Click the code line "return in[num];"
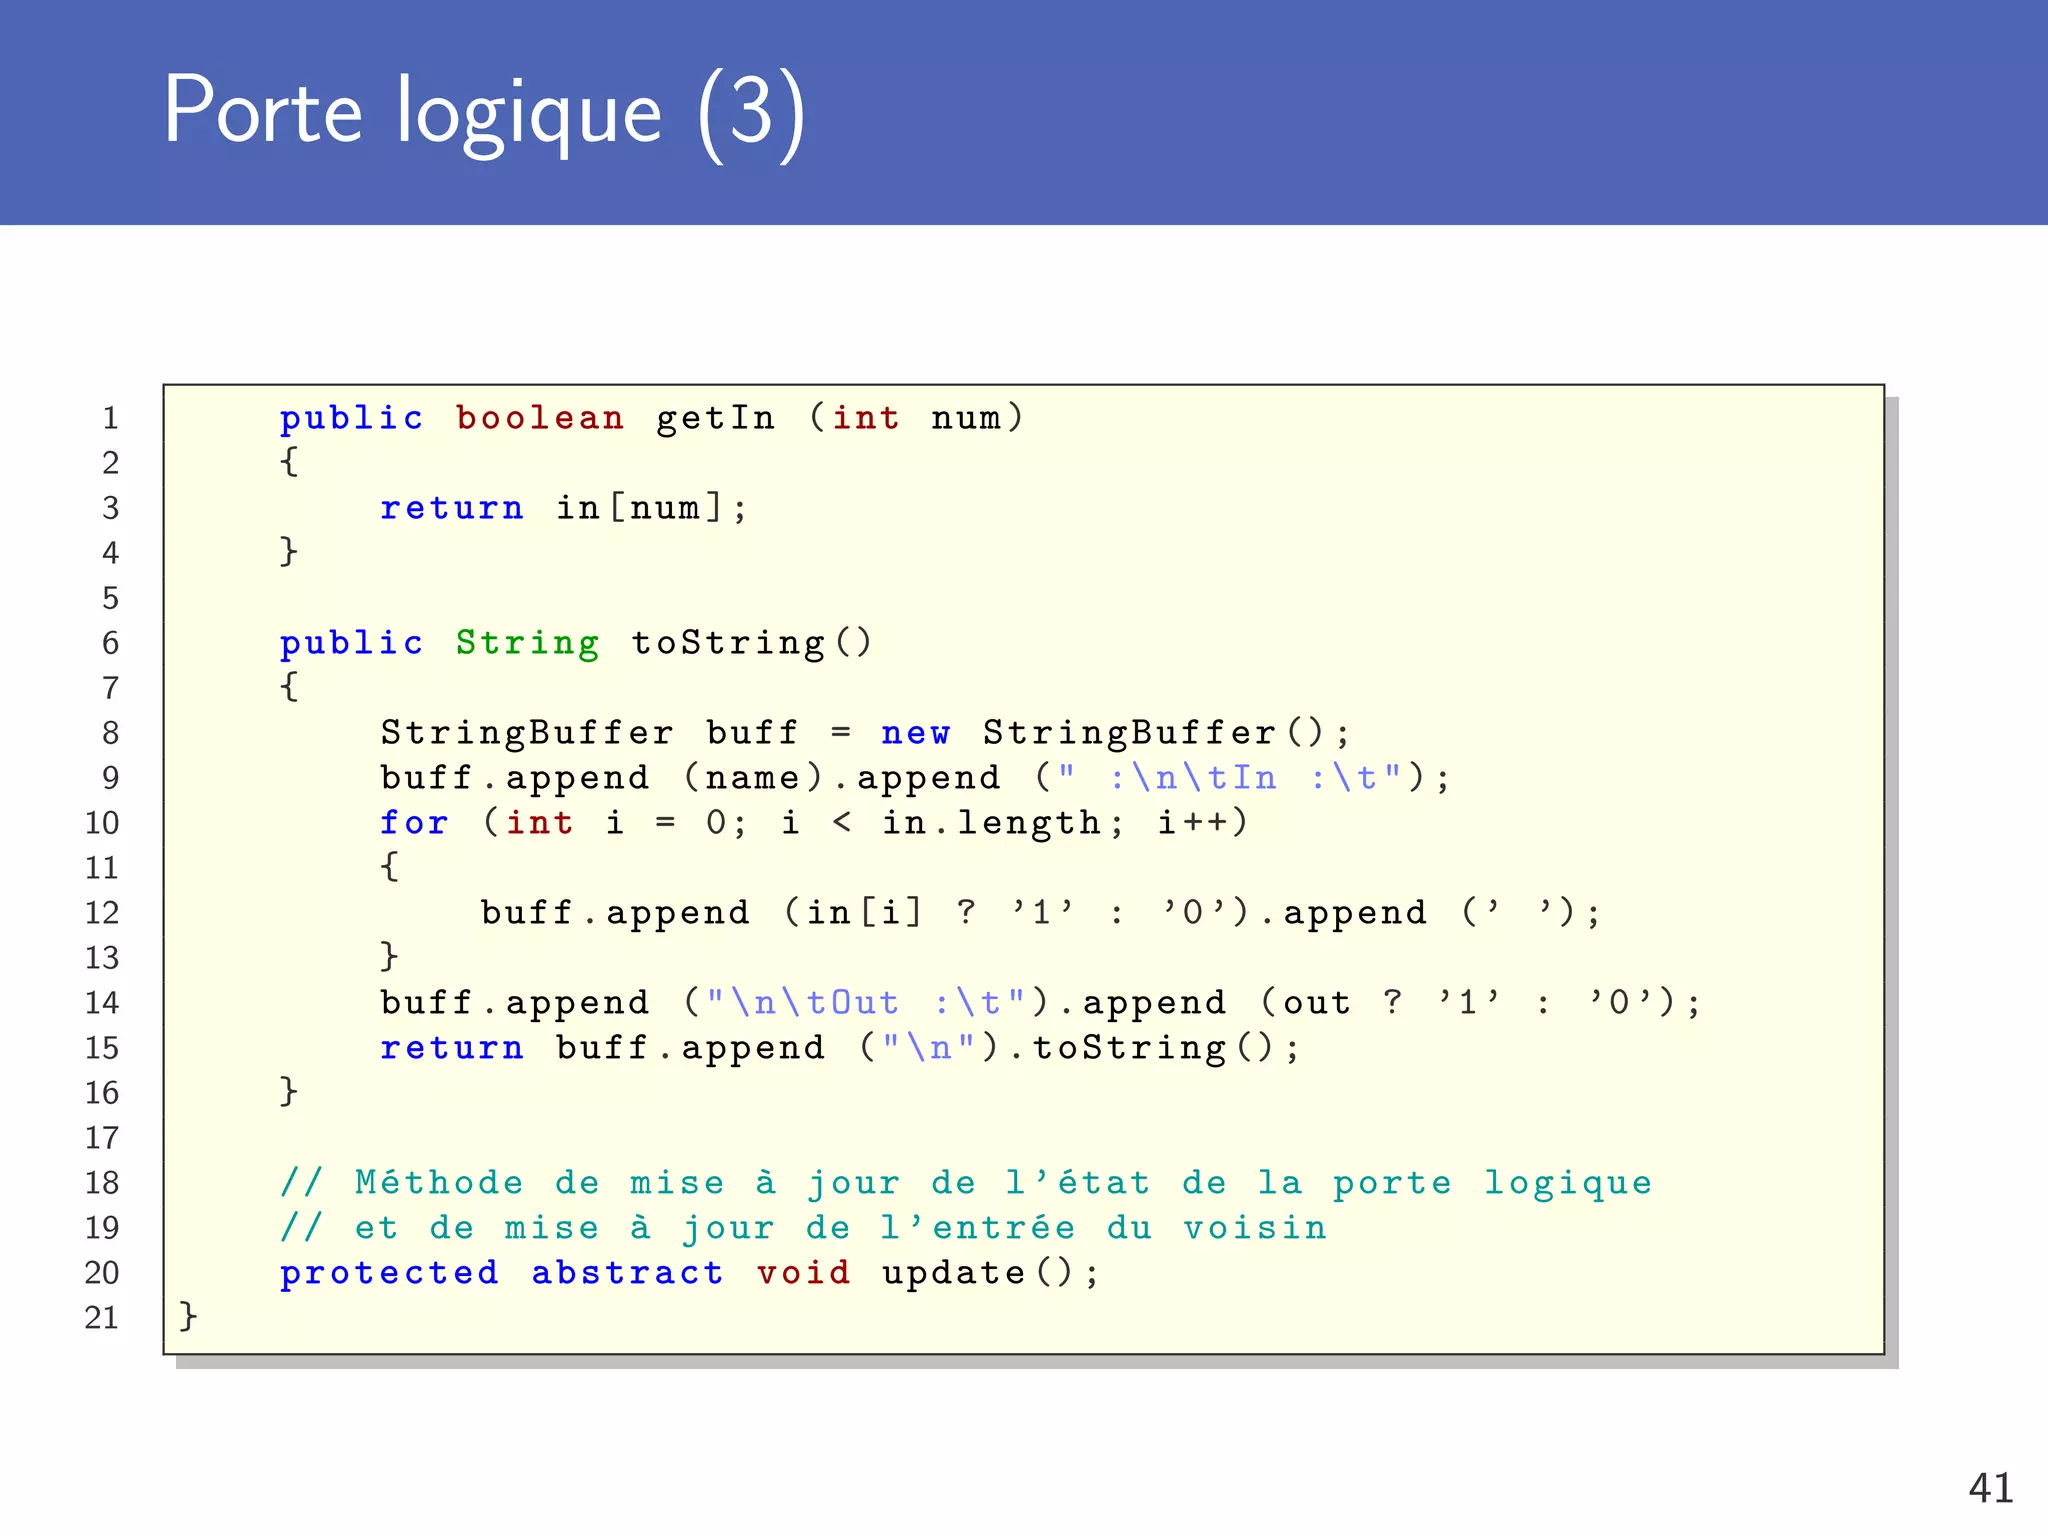 [x=563, y=508]
